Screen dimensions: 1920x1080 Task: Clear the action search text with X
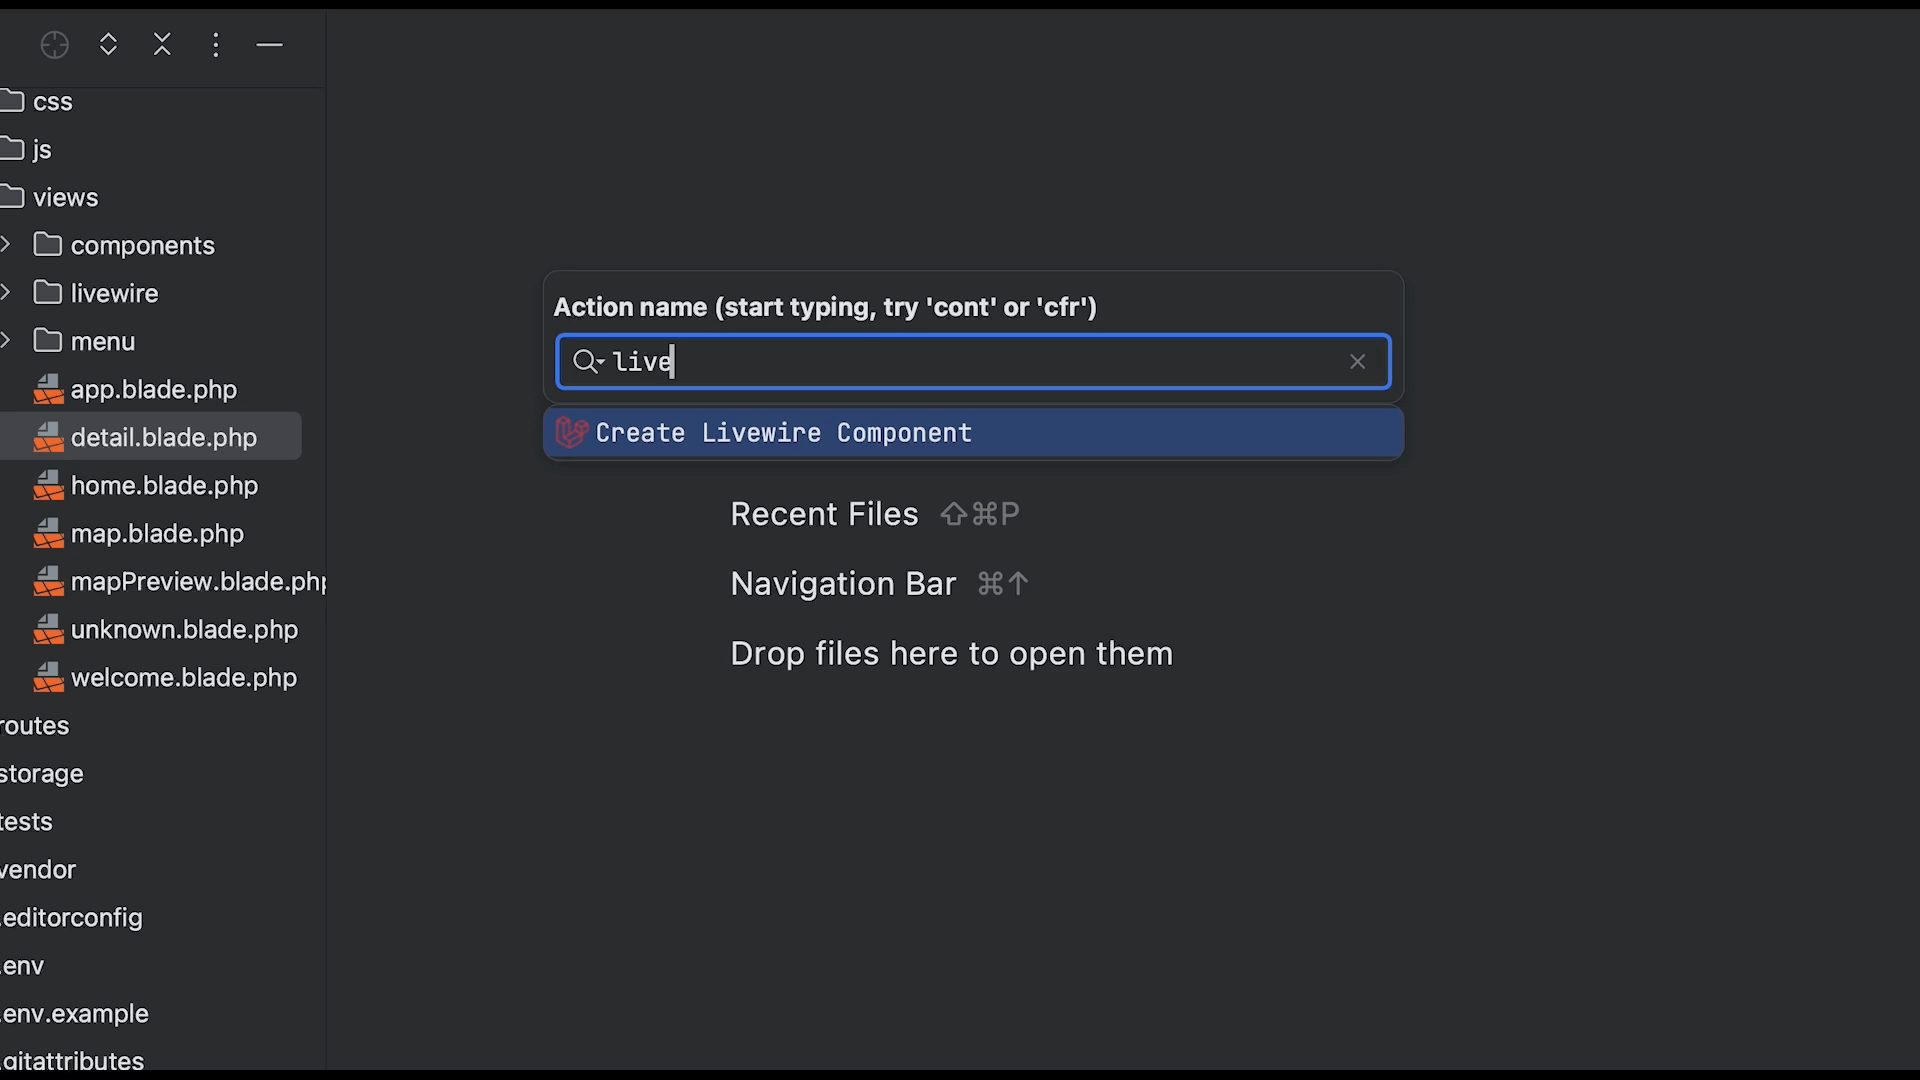coord(1357,362)
